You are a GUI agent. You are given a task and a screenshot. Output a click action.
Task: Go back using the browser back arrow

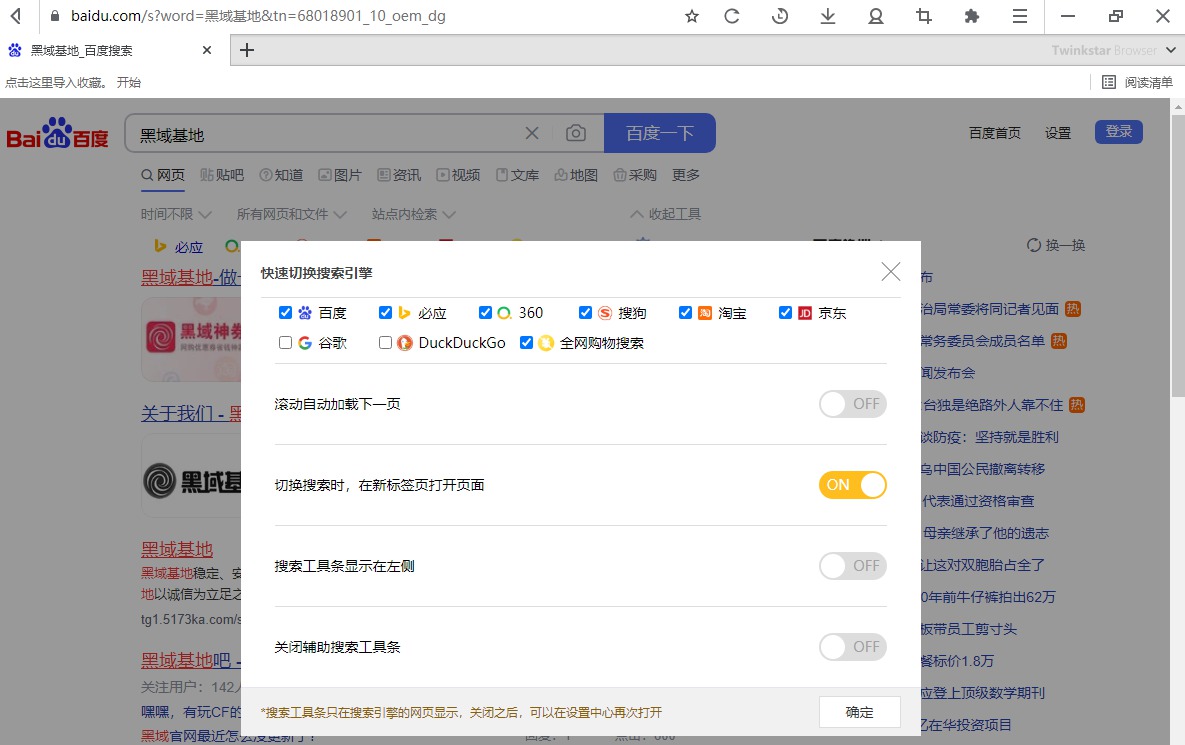[16, 16]
